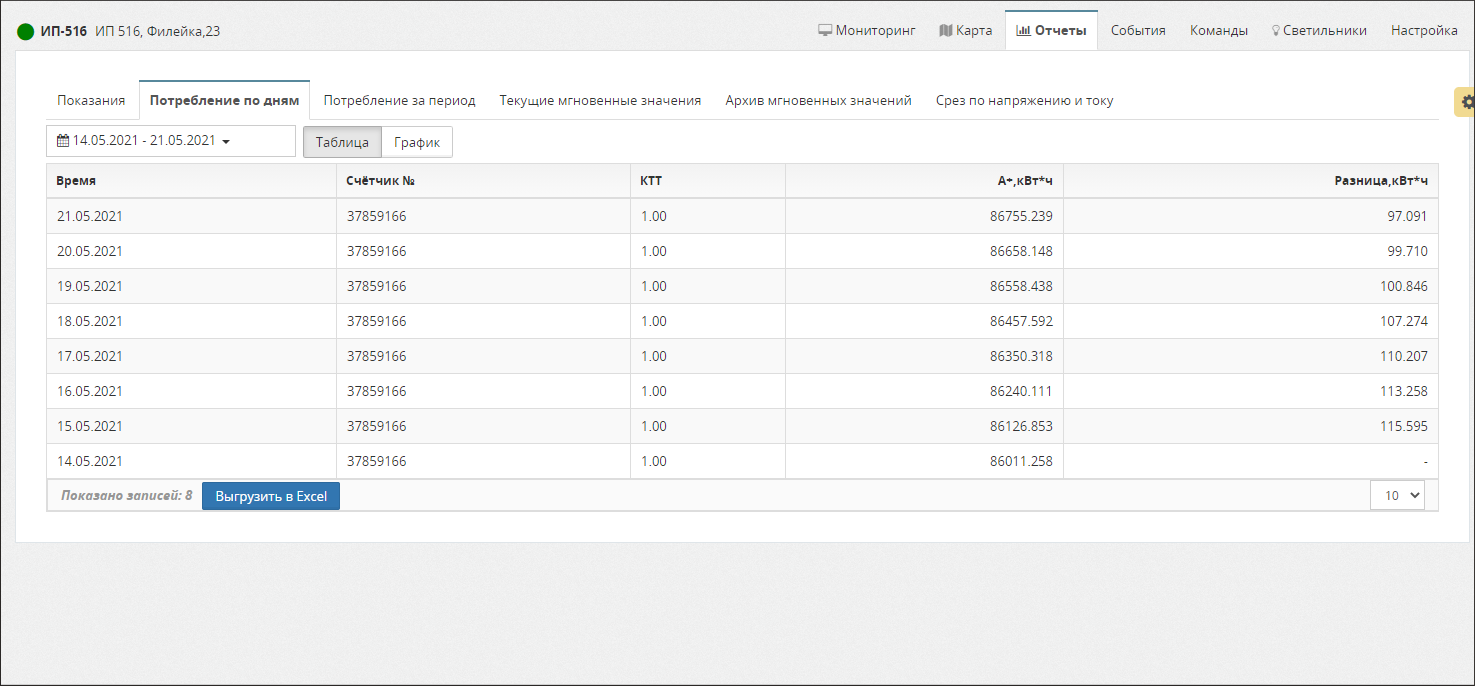
Task: Open the Мониторинг tab
Action: tap(866, 30)
